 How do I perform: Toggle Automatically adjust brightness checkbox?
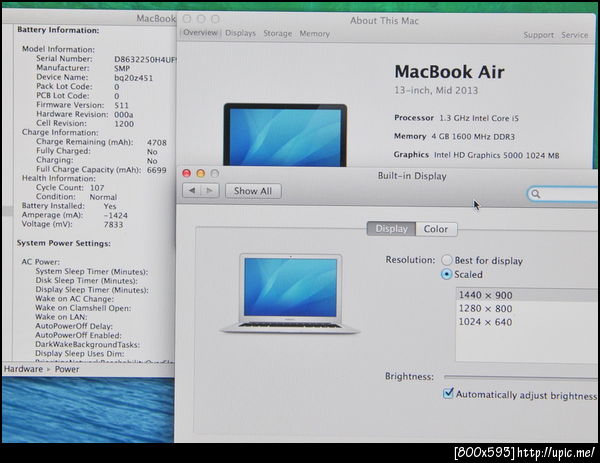448,393
